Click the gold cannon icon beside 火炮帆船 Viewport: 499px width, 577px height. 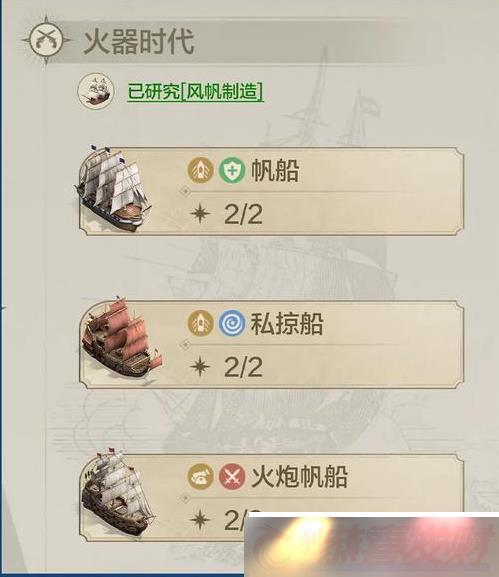pos(201,477)
